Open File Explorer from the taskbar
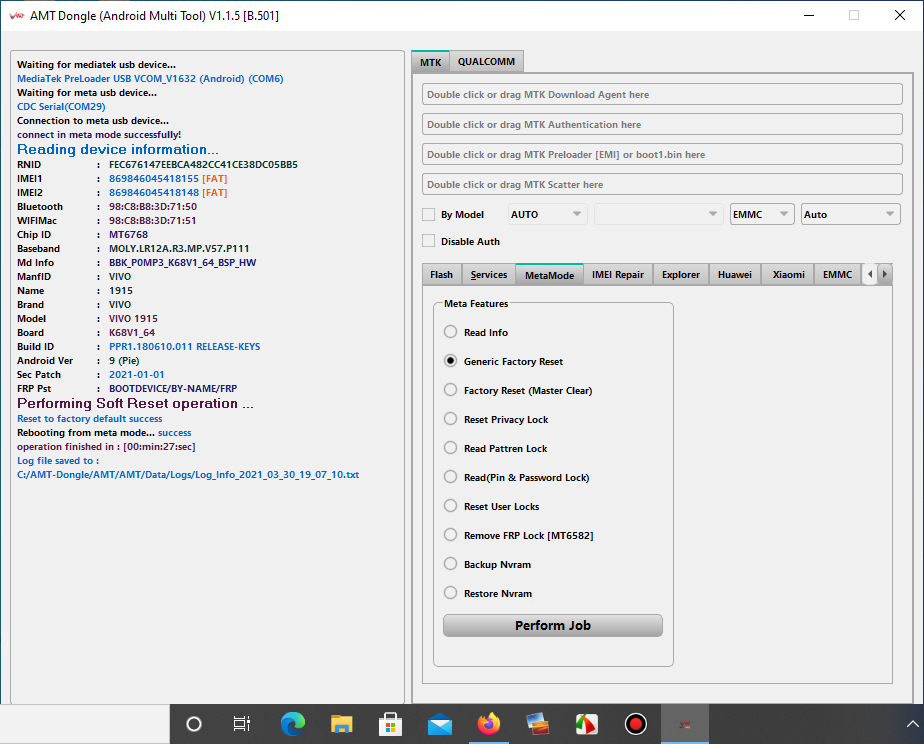 342,724
